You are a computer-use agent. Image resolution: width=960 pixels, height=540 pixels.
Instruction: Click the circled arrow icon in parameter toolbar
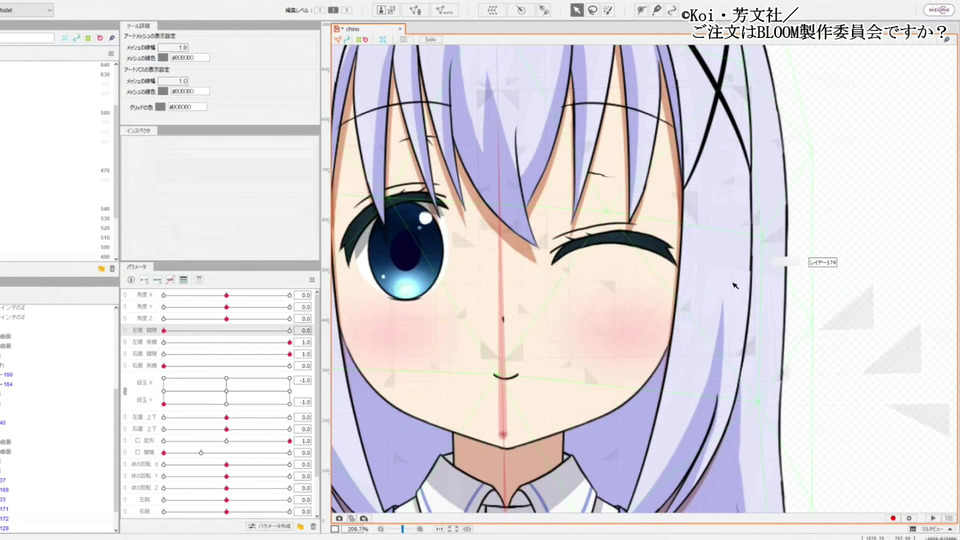130,280
